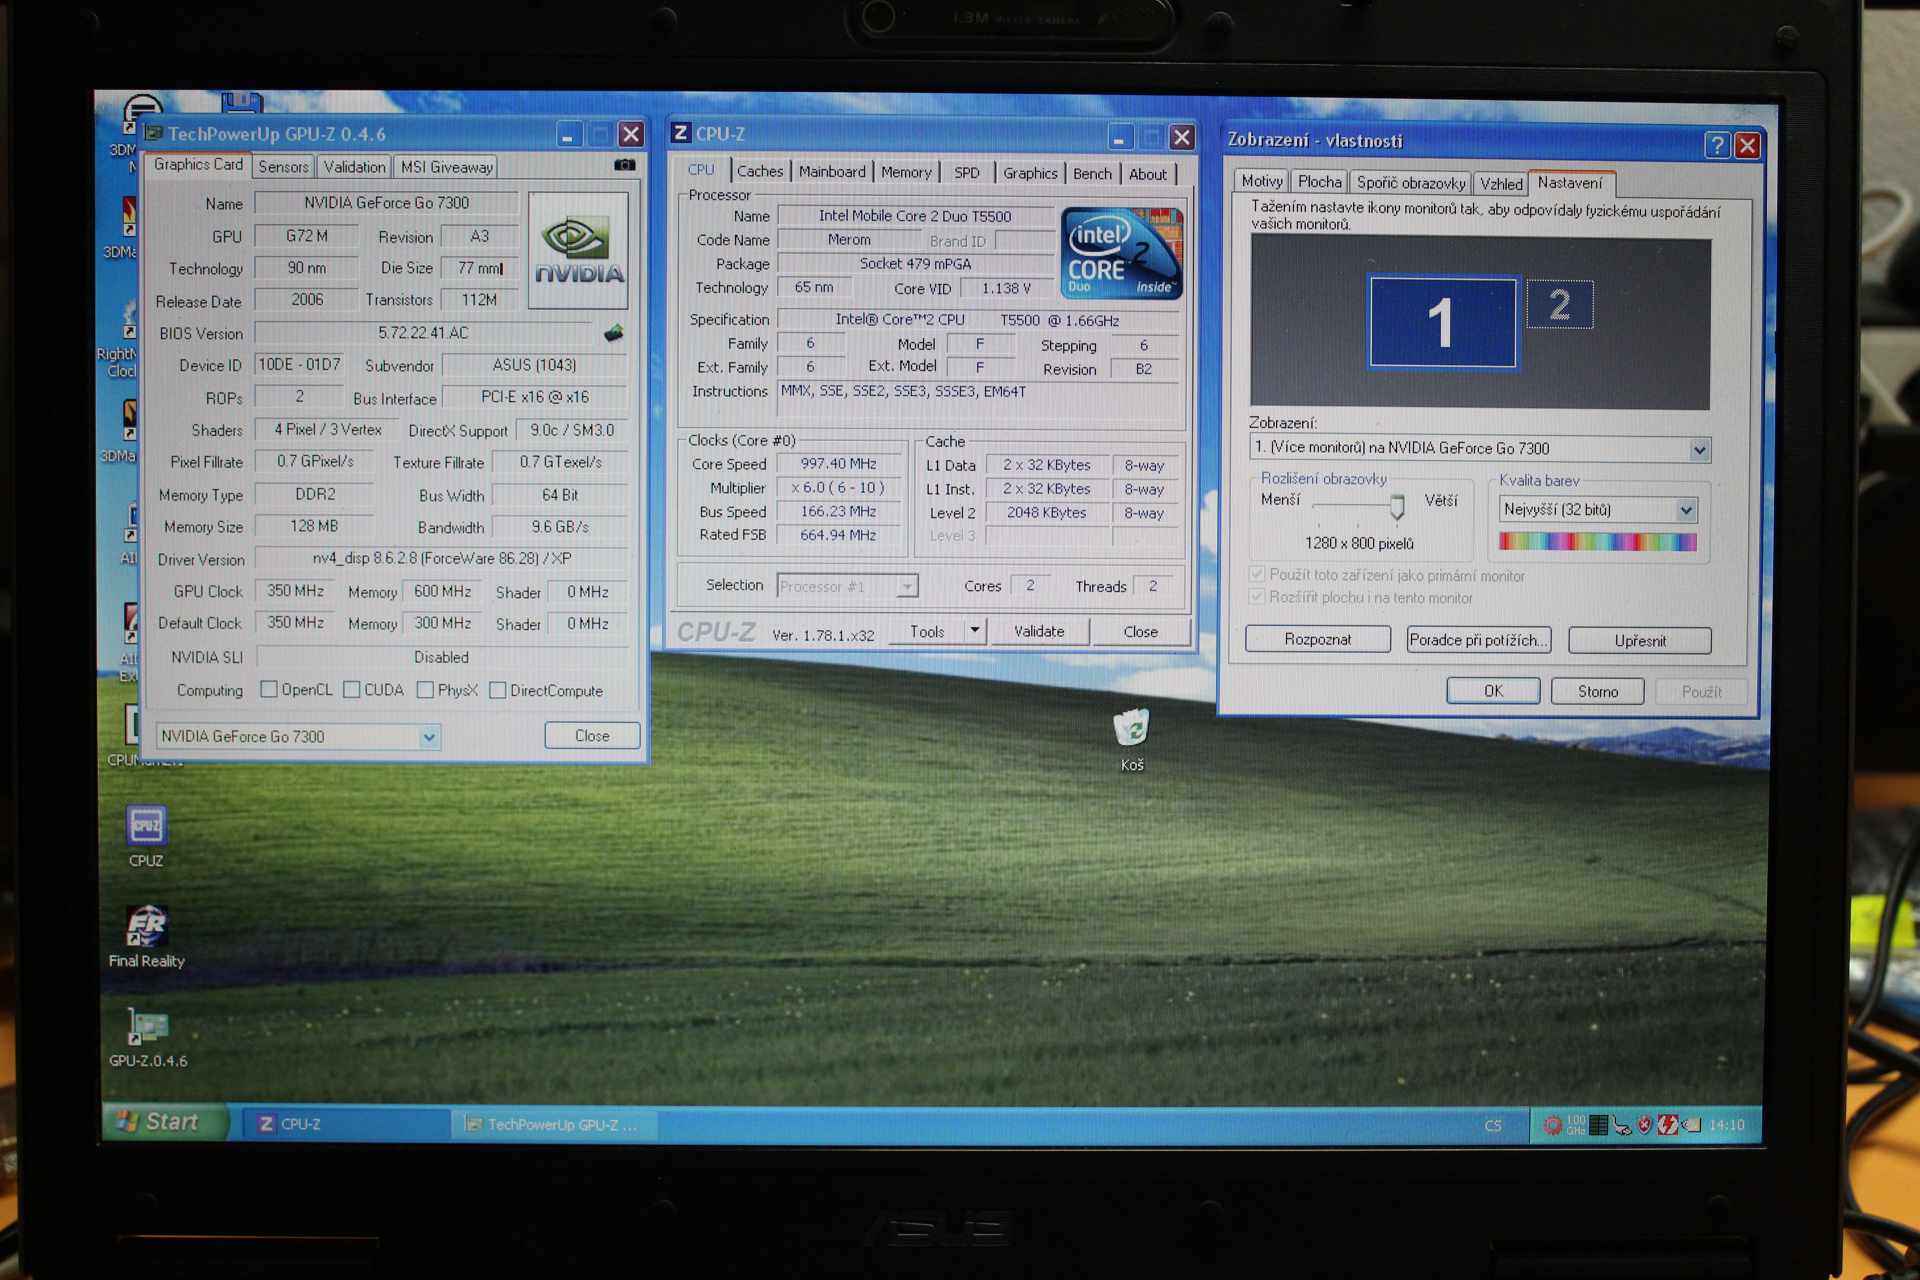The width and height of the screenshot is (1920, 1280).
Task: Click the BIOS save chip icon in GPU-Z
Action: 614,333
